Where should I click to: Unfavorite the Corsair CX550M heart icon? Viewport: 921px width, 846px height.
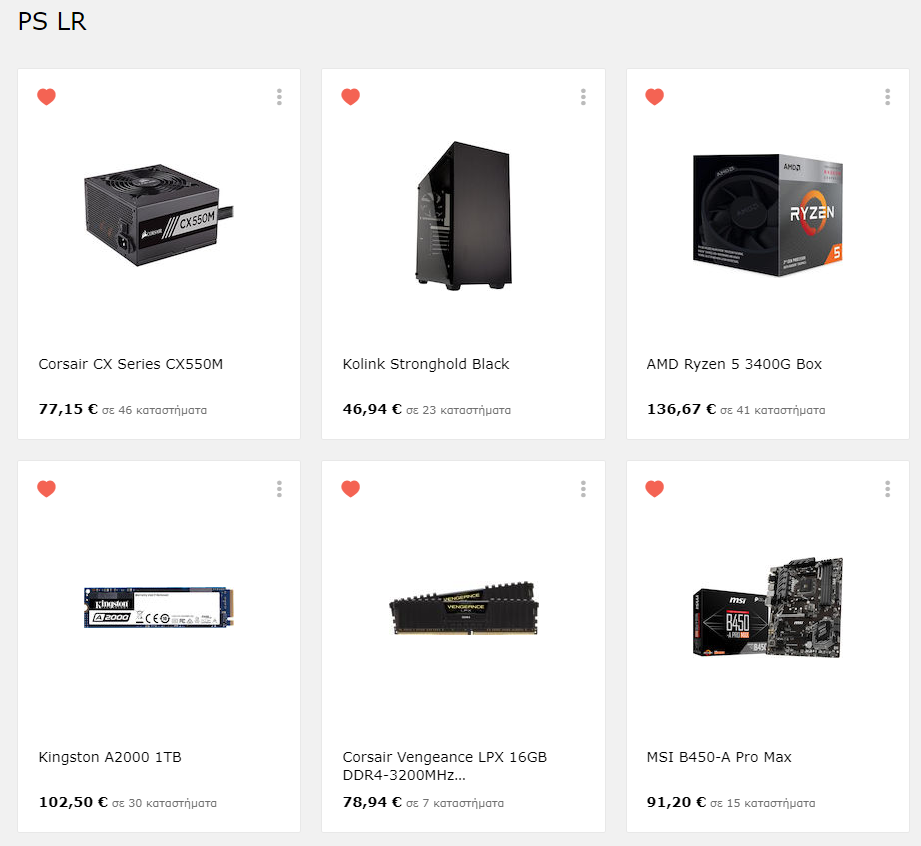pyautogui.click(x=46, y=96)
